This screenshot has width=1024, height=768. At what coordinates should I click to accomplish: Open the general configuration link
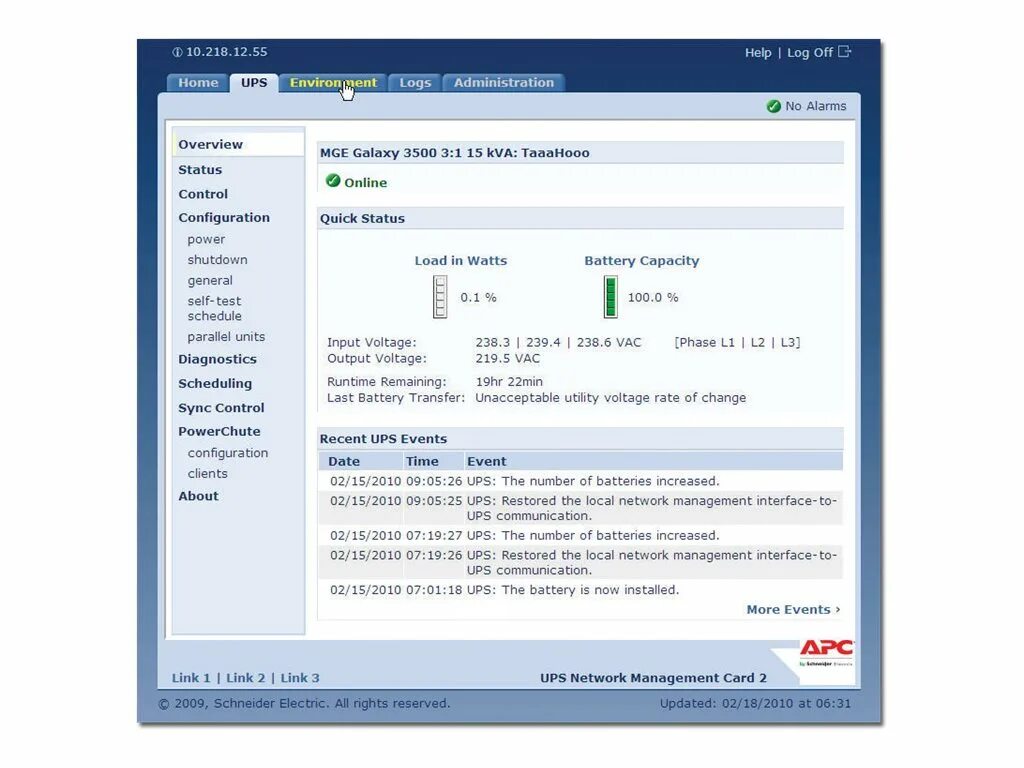tap(210, 281)
